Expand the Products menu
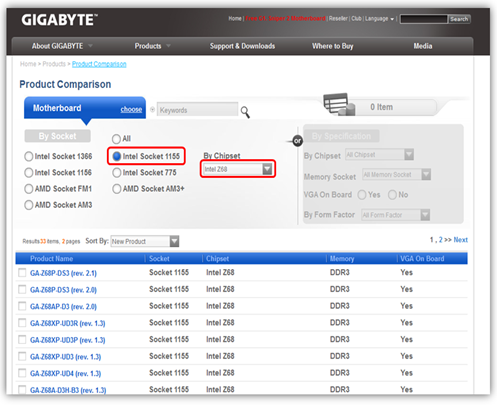The height and width of the screenshot is (405, 497). pyautogui.click(x=152, y=46)
